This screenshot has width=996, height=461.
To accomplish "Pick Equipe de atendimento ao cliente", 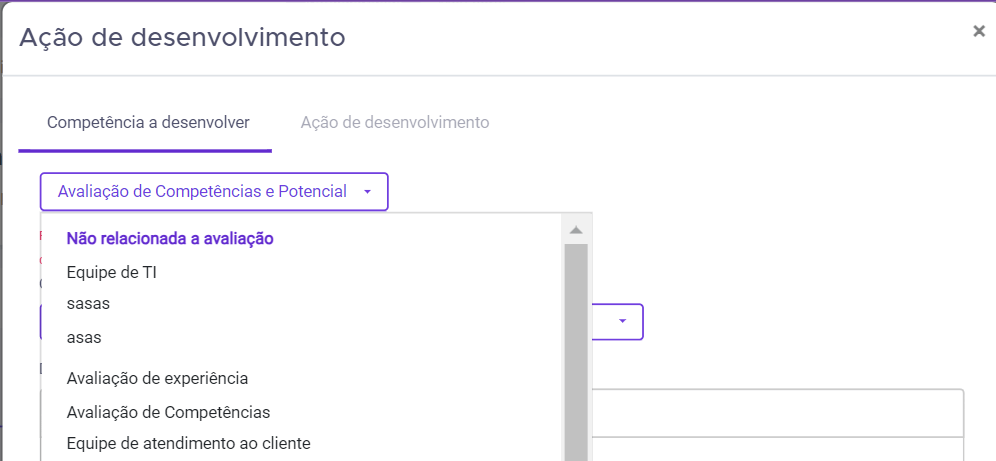I will point(188,443).
